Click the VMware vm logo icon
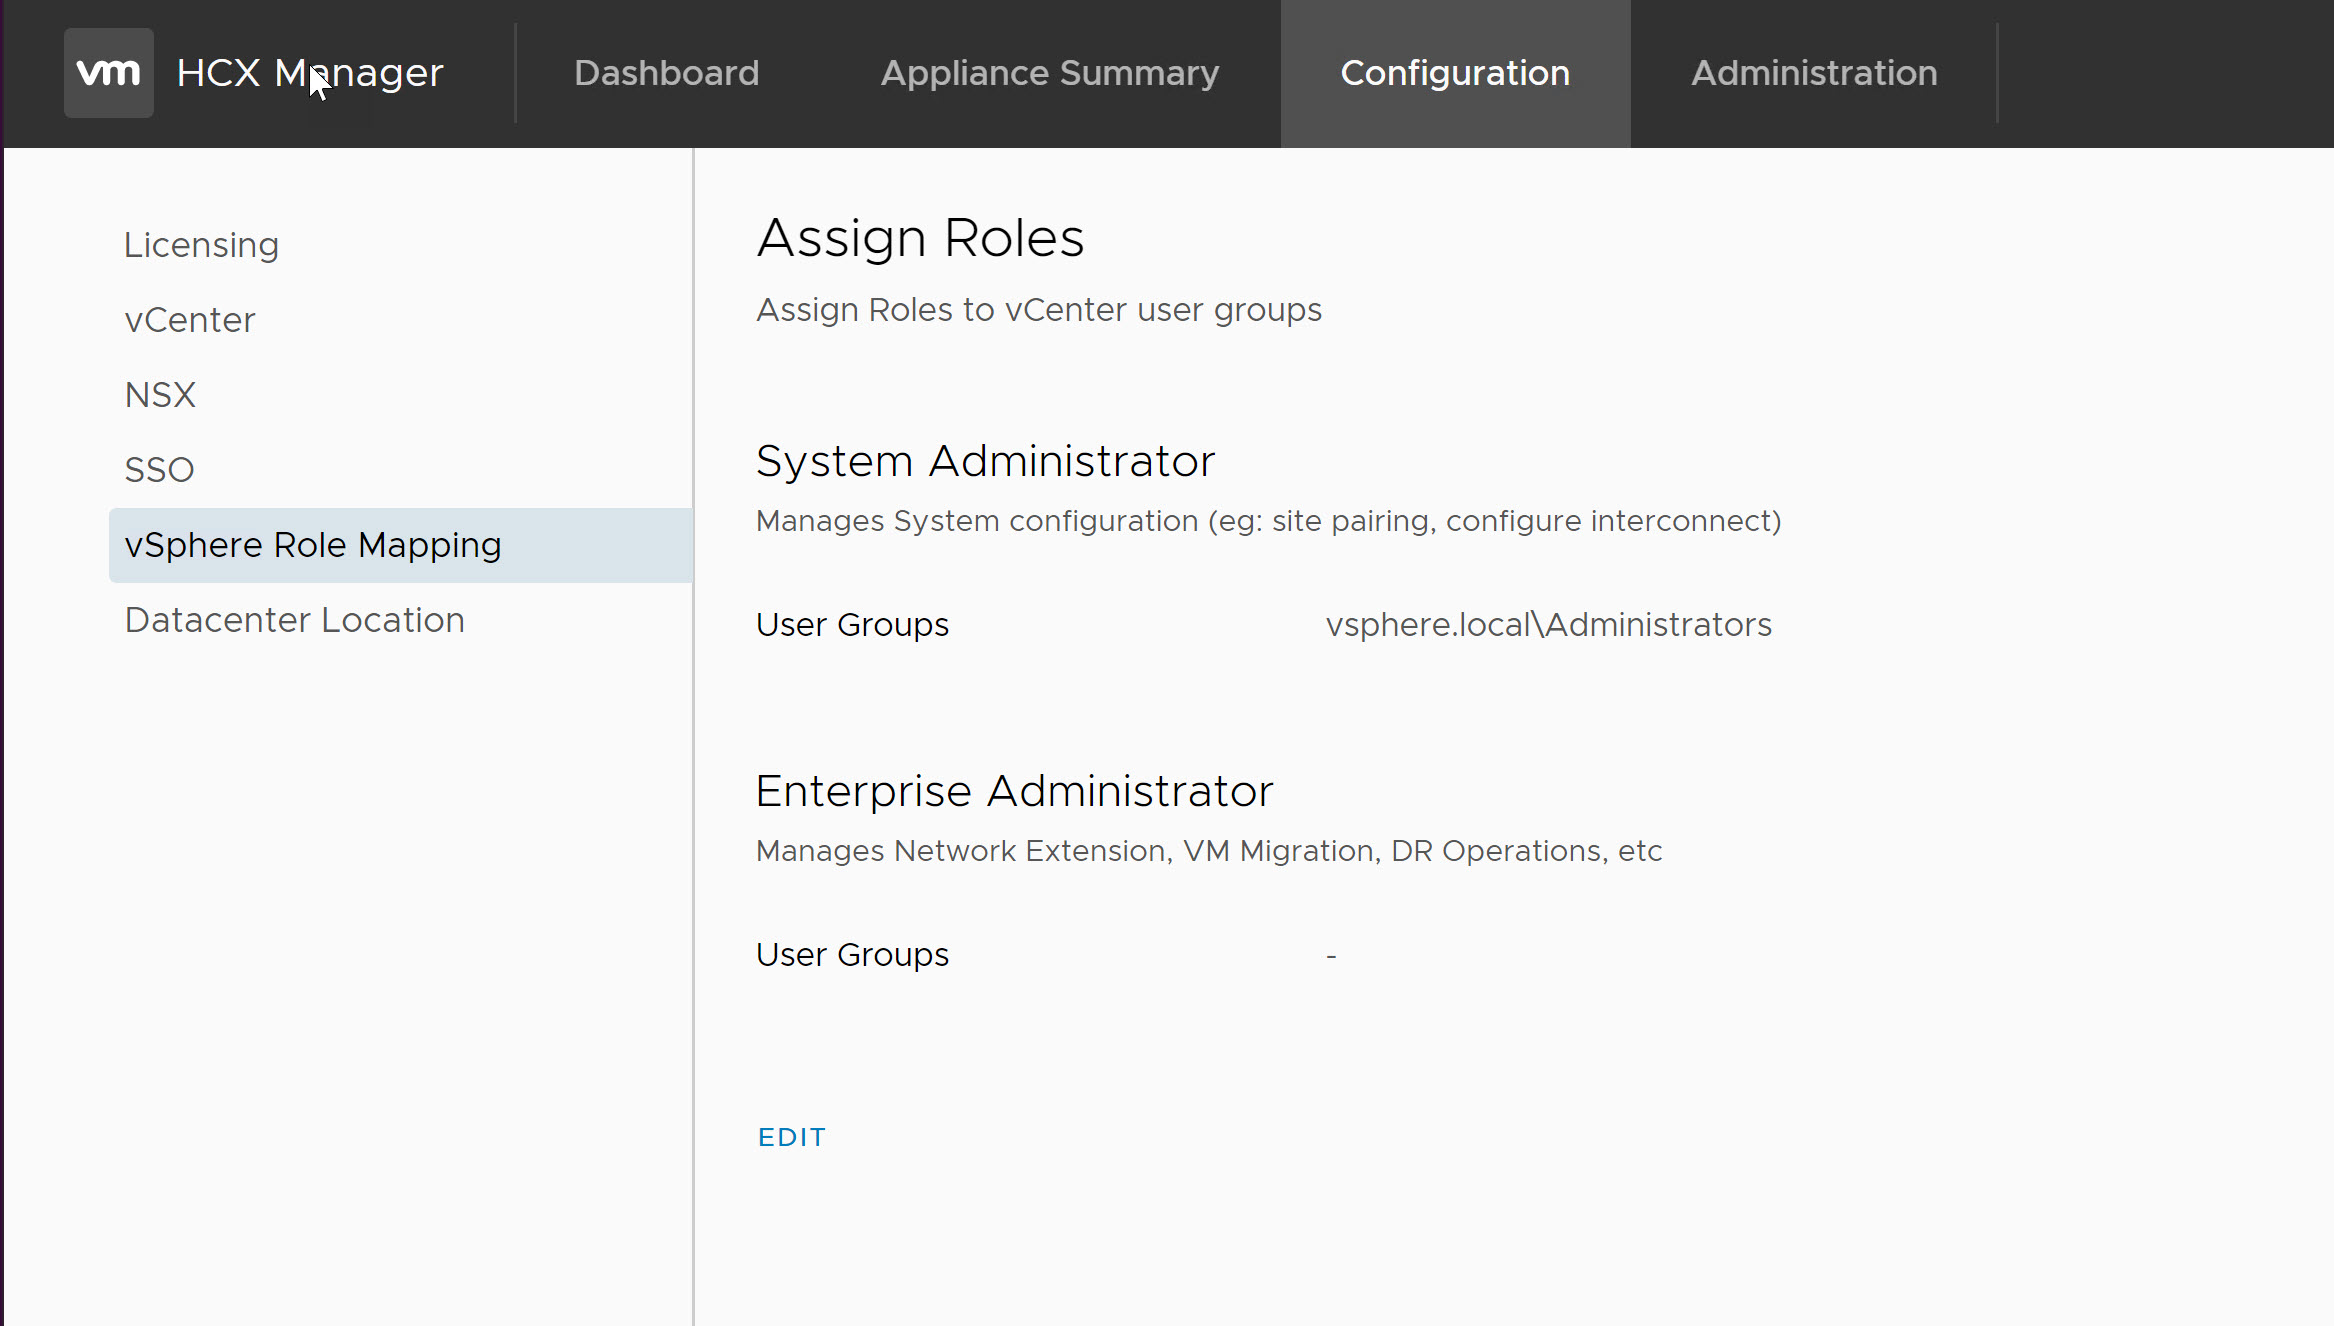Viewport: 2334px width, 1326px height. click(108, 73)
